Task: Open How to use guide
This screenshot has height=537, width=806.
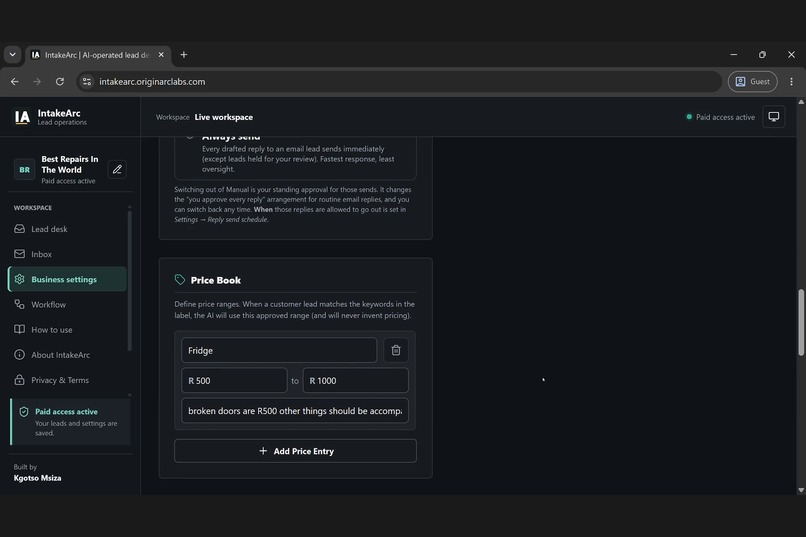Action: pyautogui.click(x=67, y=330)
